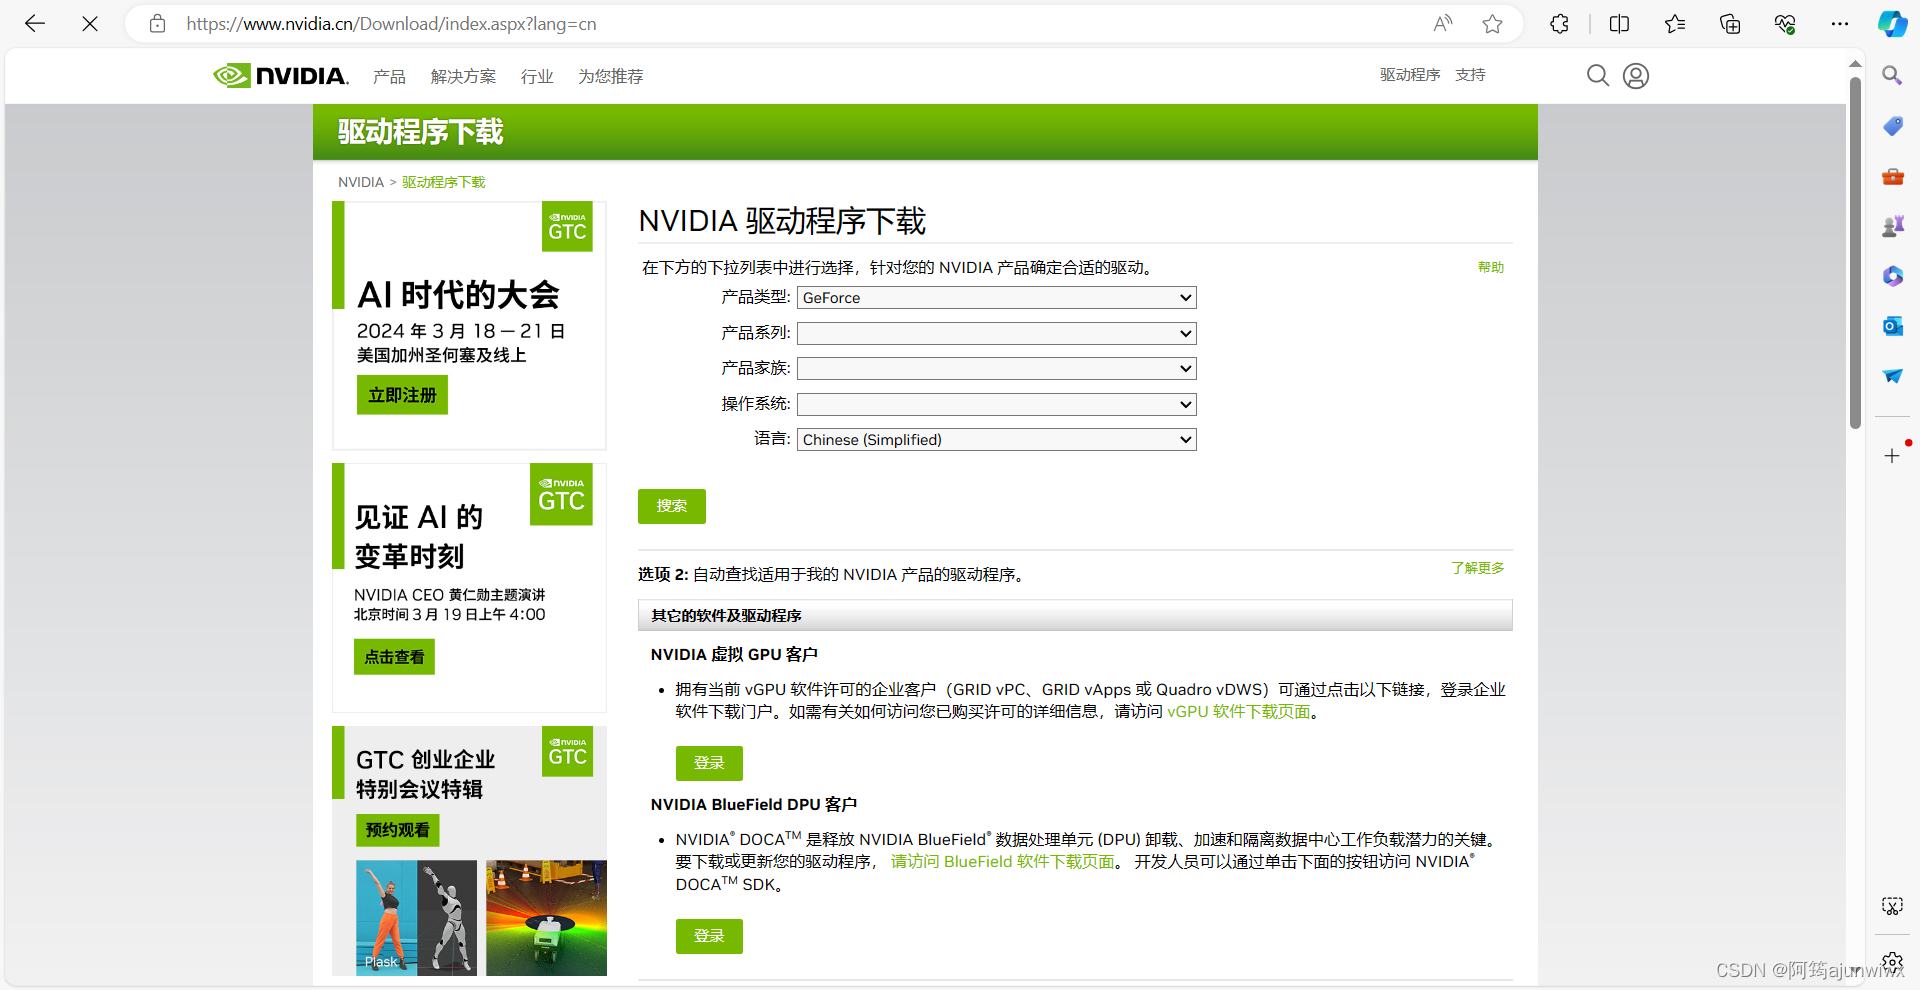The image size is (1920, 990).
Task: Open sidebar Microsoft 365 icon
Action: 1892,276
